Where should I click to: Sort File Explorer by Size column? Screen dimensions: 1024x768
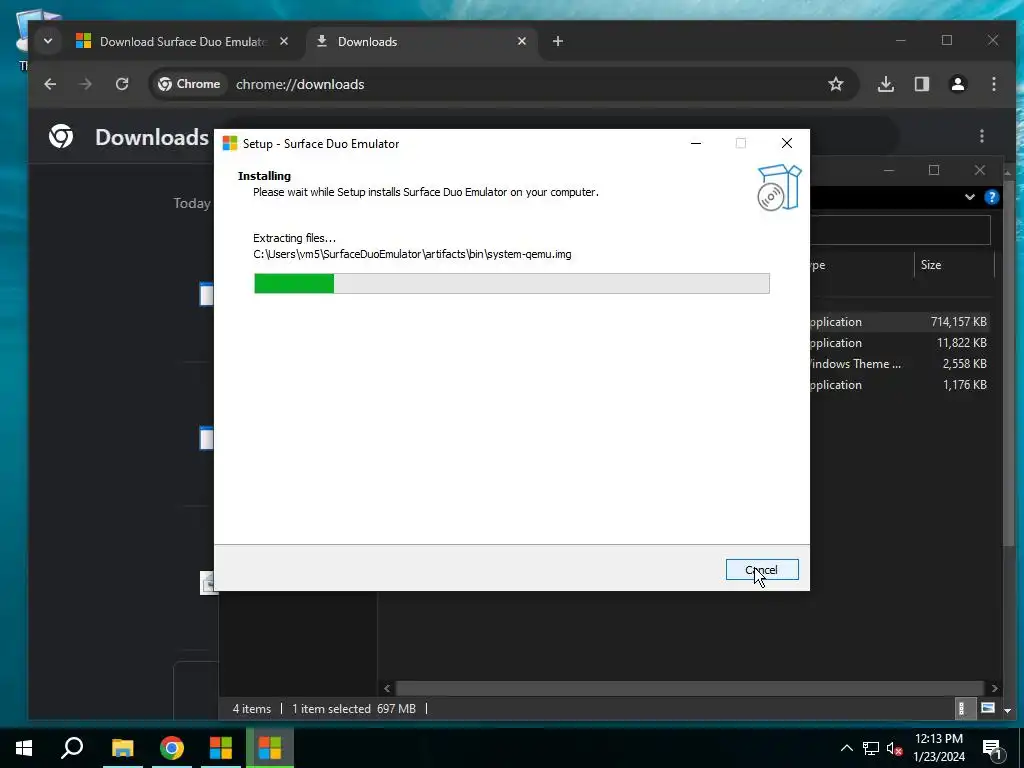point(953,265)
